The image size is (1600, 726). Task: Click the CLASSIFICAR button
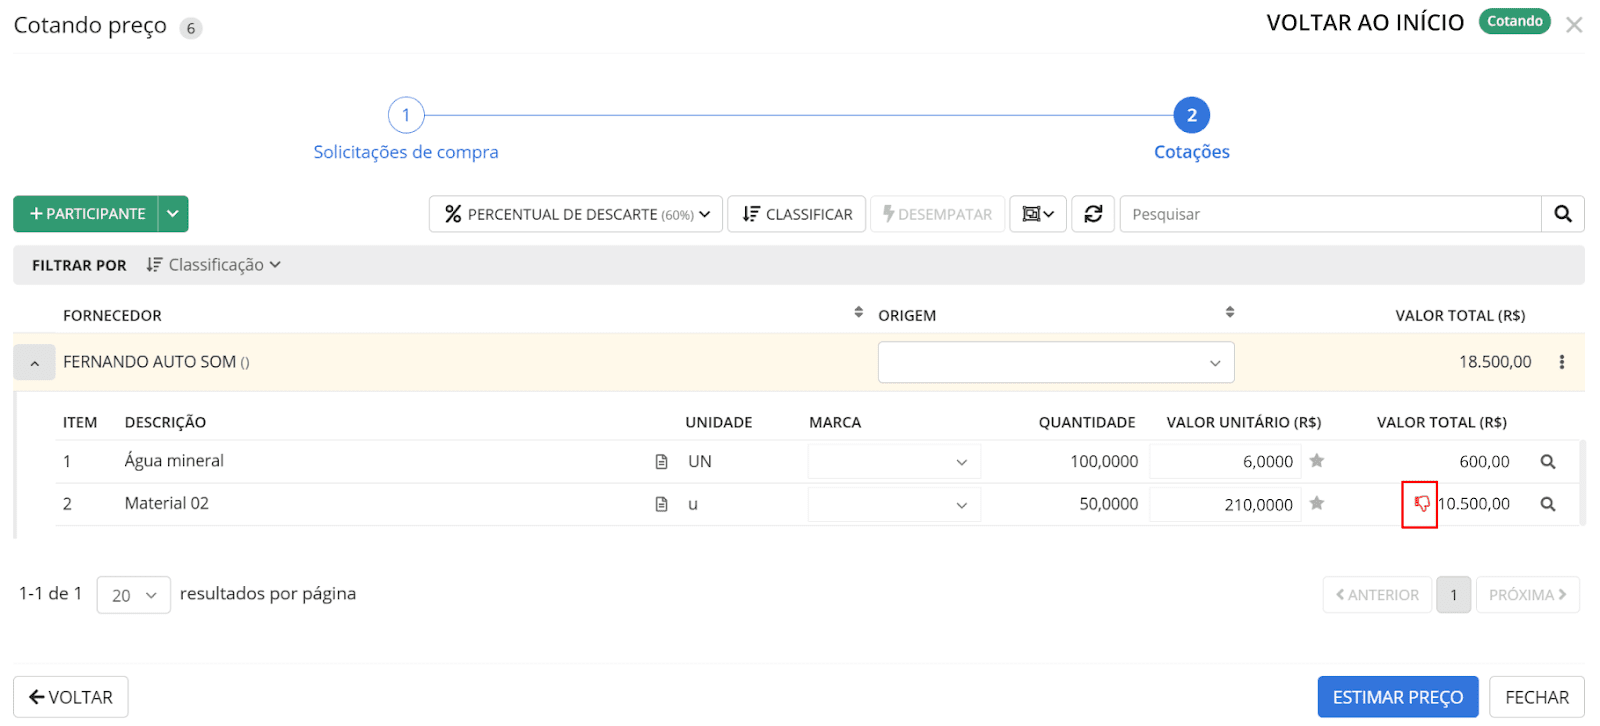pos(797,214)
